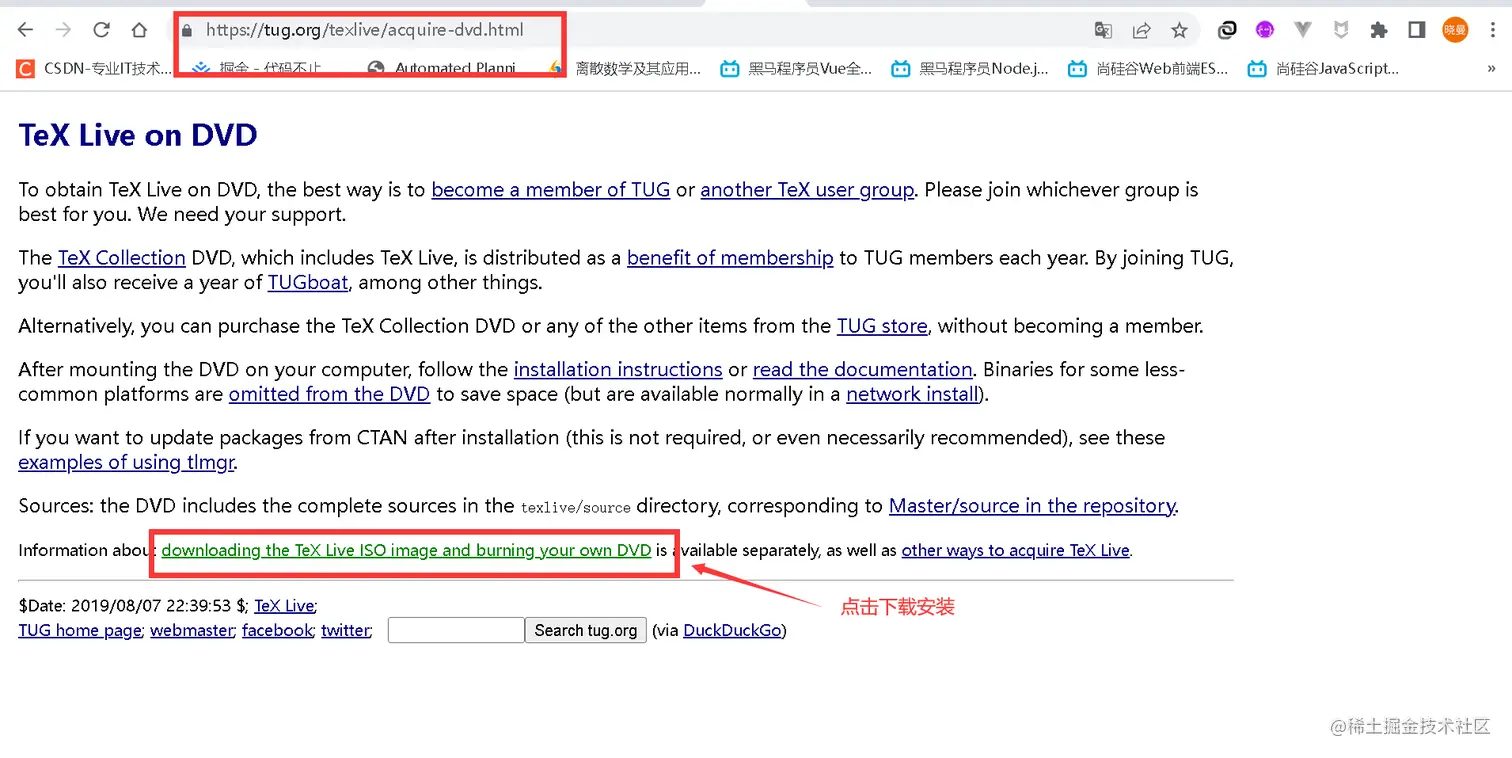This screenshot has height=758, width=1512.
Task: Open the DuckDuckGo link
Action: tap(732, 630)
